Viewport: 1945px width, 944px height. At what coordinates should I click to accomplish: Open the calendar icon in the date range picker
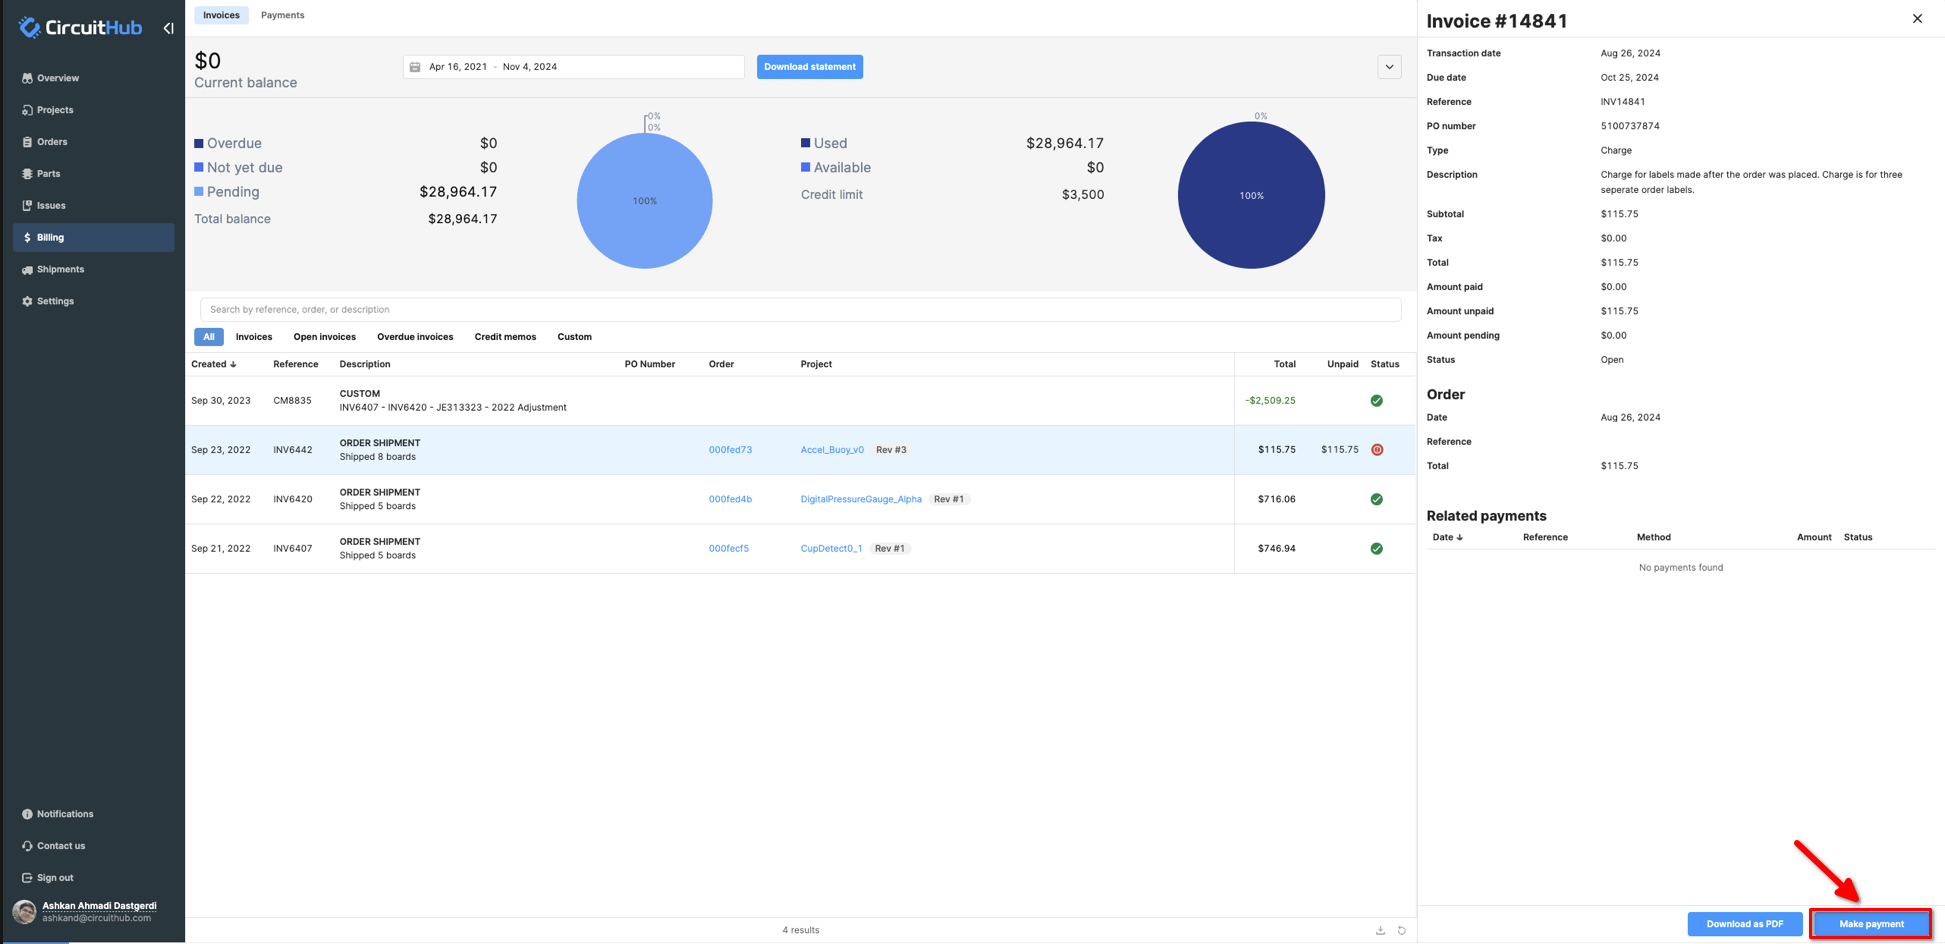(x=415, y=67)
